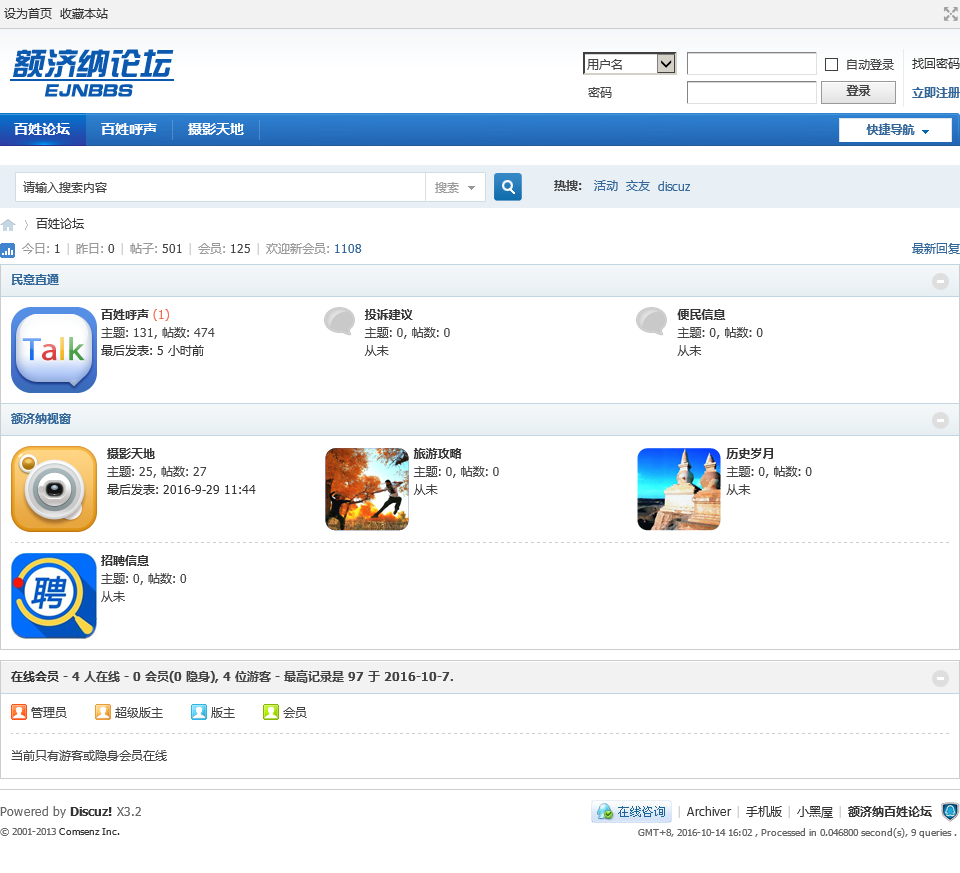Click the 超级版主 legend icon
Screen dimensions: 960x873
point(103,712)
